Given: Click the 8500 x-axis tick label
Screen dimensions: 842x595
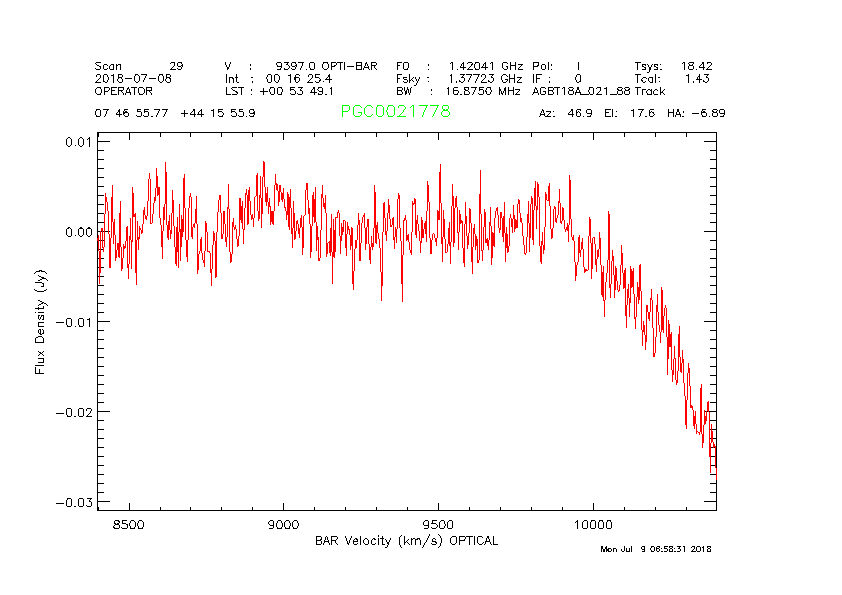Looking at the screenshot, I should click(x=129, y=524).
